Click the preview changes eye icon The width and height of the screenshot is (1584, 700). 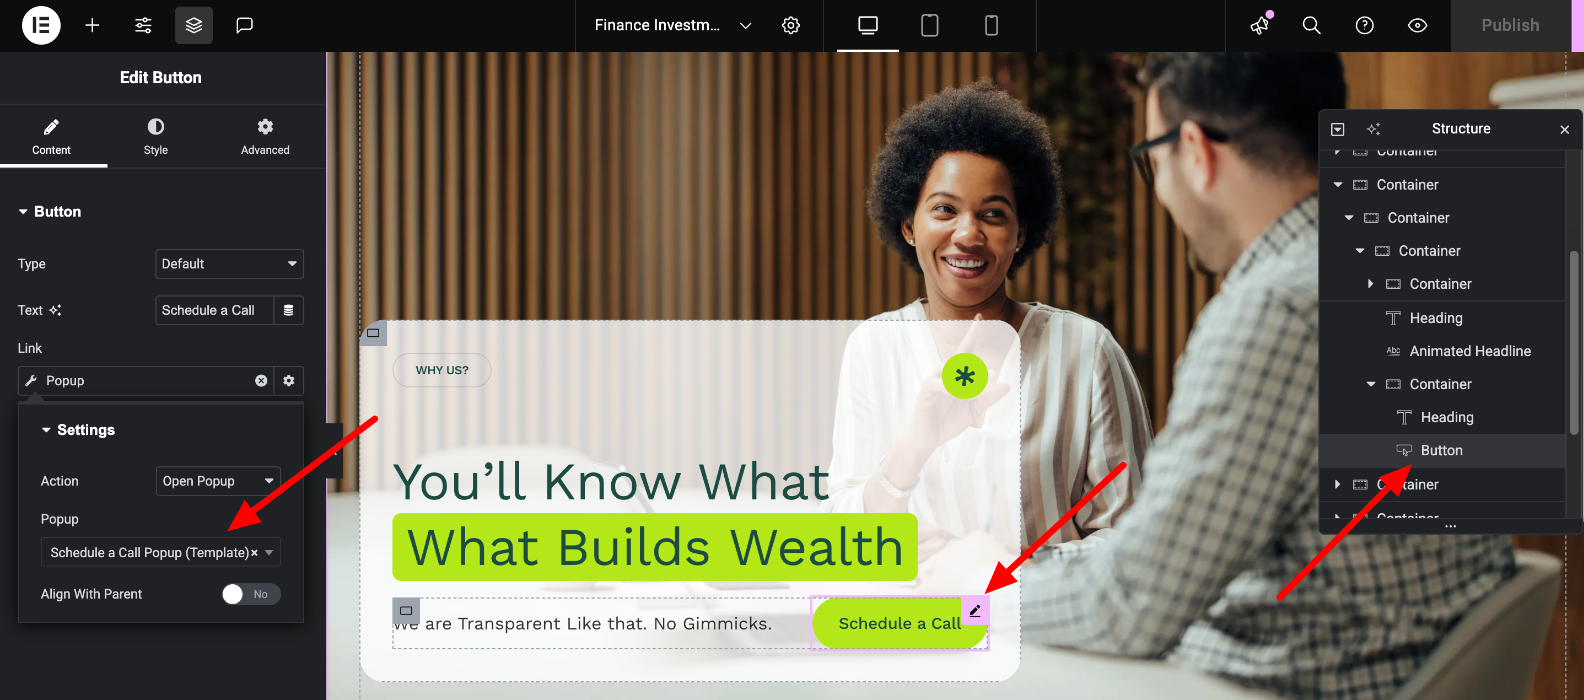[1417, 25]
